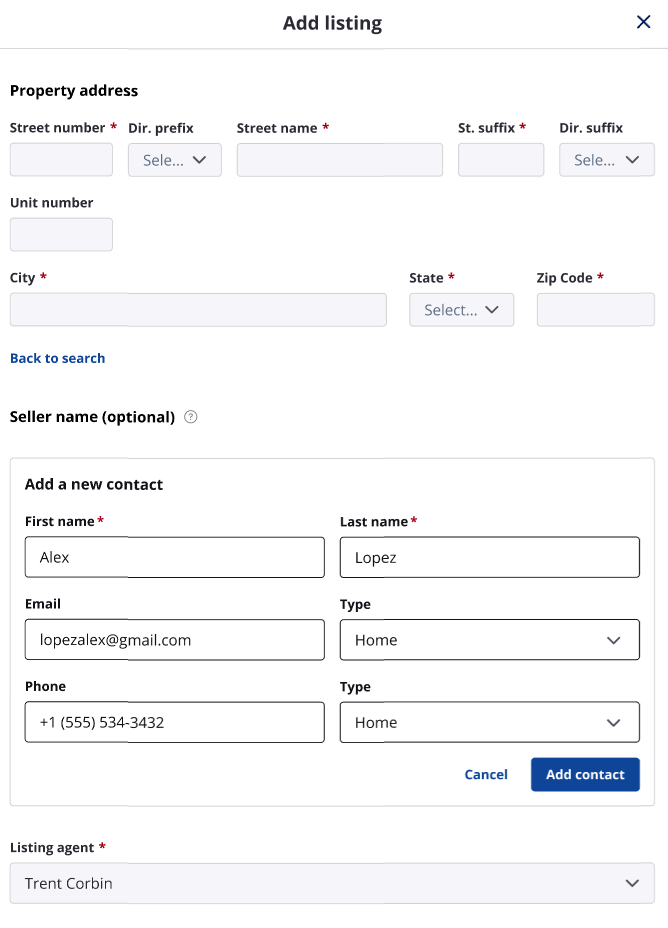Open the Dir. suffix dropdown

tap(606, 160)
